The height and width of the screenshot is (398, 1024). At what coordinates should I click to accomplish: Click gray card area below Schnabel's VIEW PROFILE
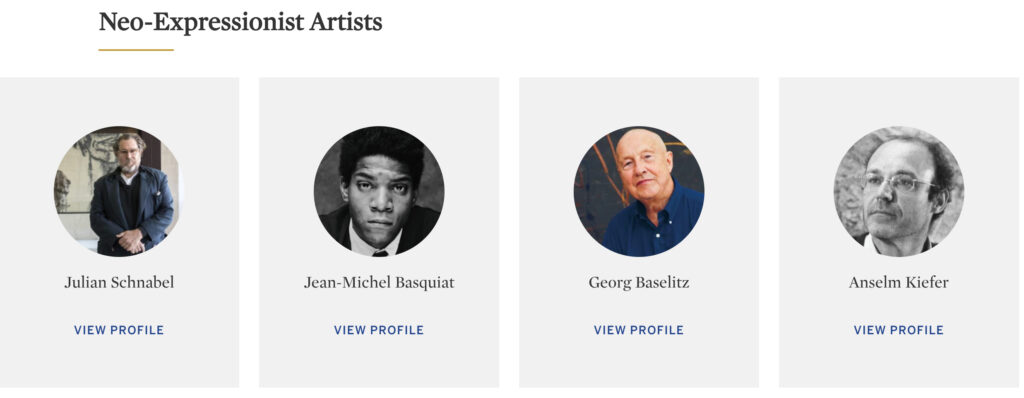pyautogui.click(x=119, y=363)
